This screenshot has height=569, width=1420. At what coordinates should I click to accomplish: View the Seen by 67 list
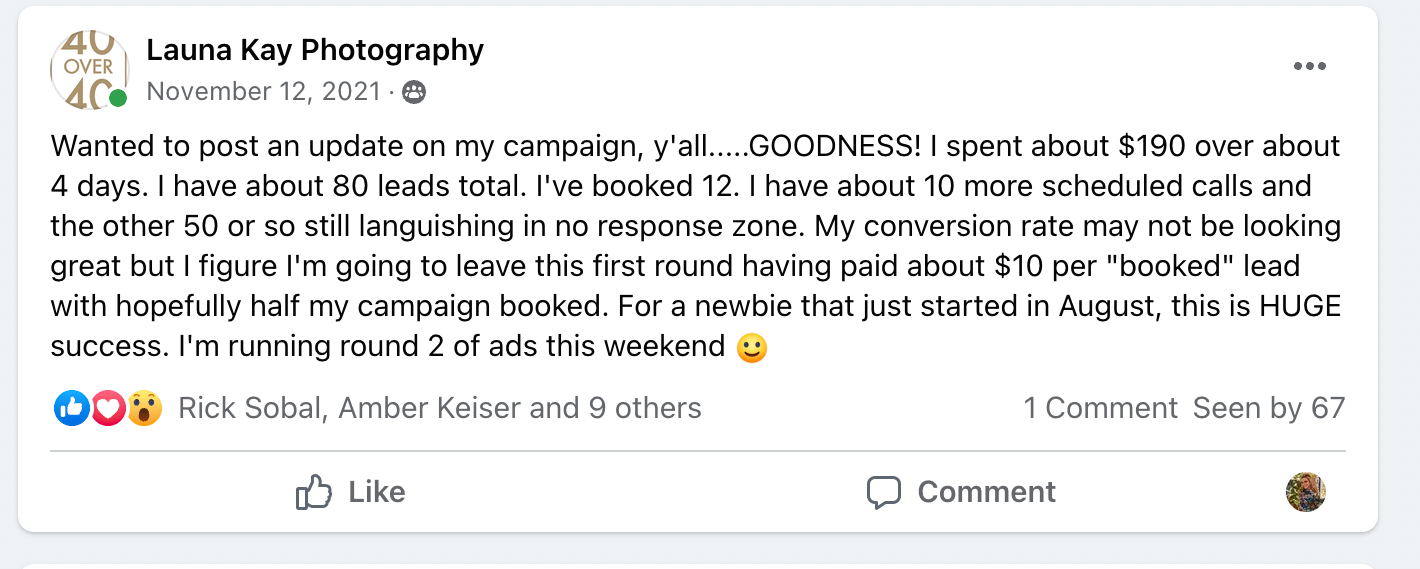click(x=1269, y=408)
